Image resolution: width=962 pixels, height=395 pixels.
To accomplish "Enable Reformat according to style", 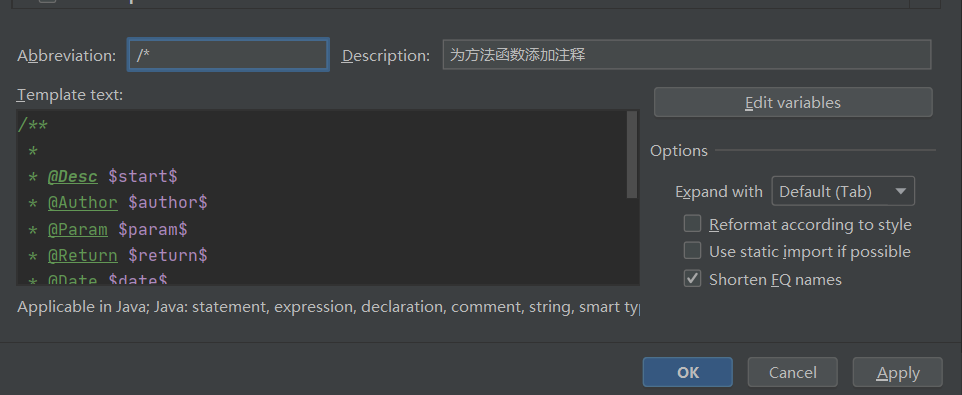I will (x=693, y=224).
